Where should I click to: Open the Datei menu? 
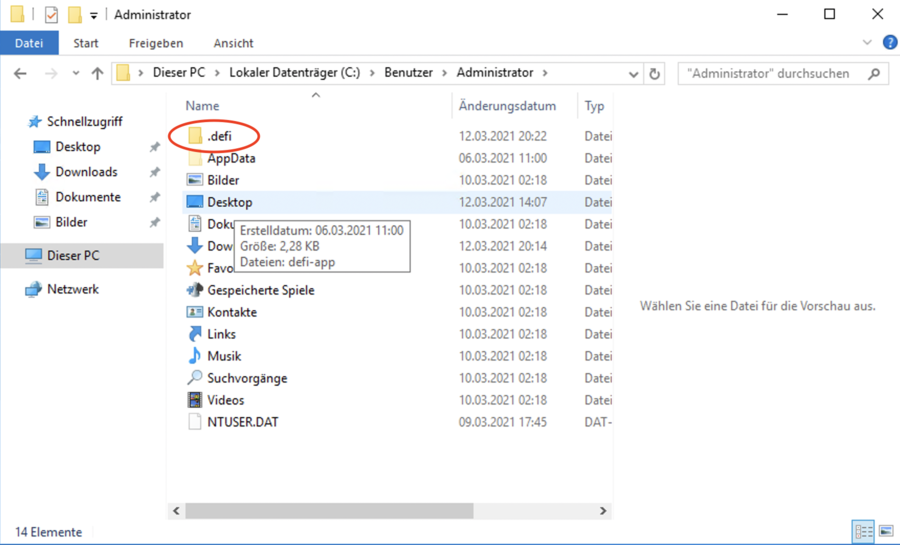tap(29, 43)
